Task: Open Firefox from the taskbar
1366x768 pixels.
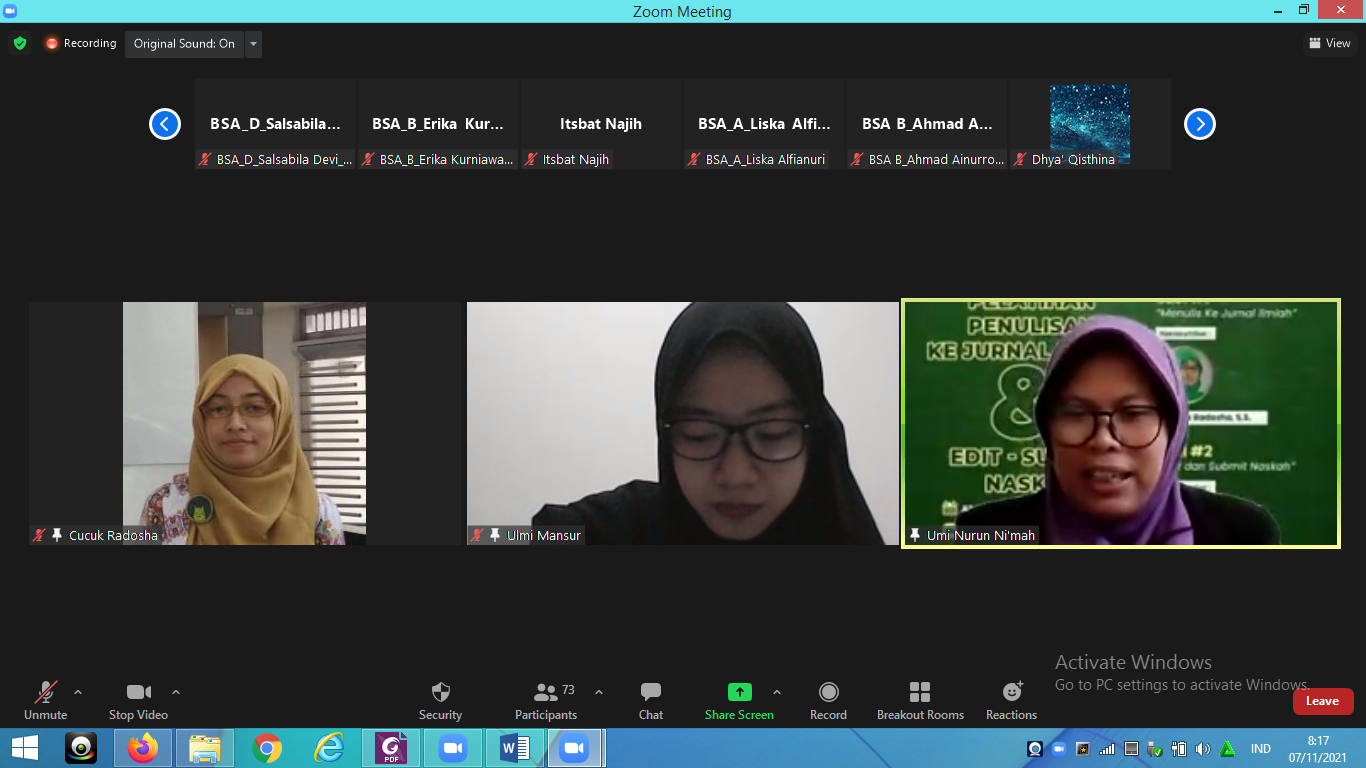Action: click(x=143, y=748)
